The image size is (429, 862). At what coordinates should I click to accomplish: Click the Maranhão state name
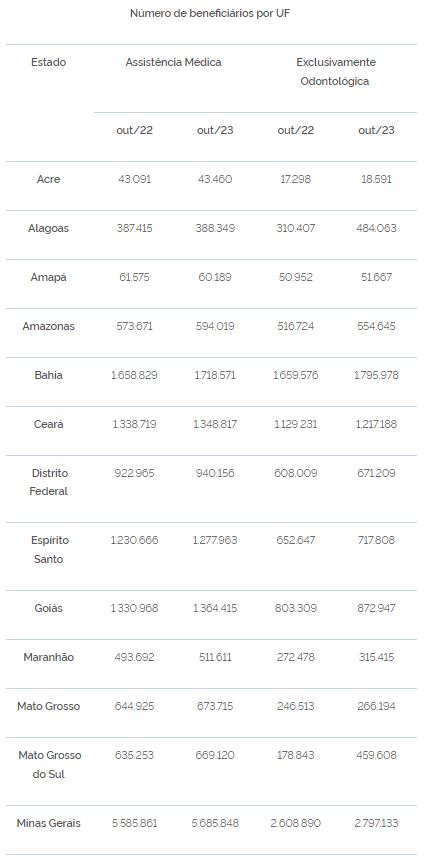(48, 657)
